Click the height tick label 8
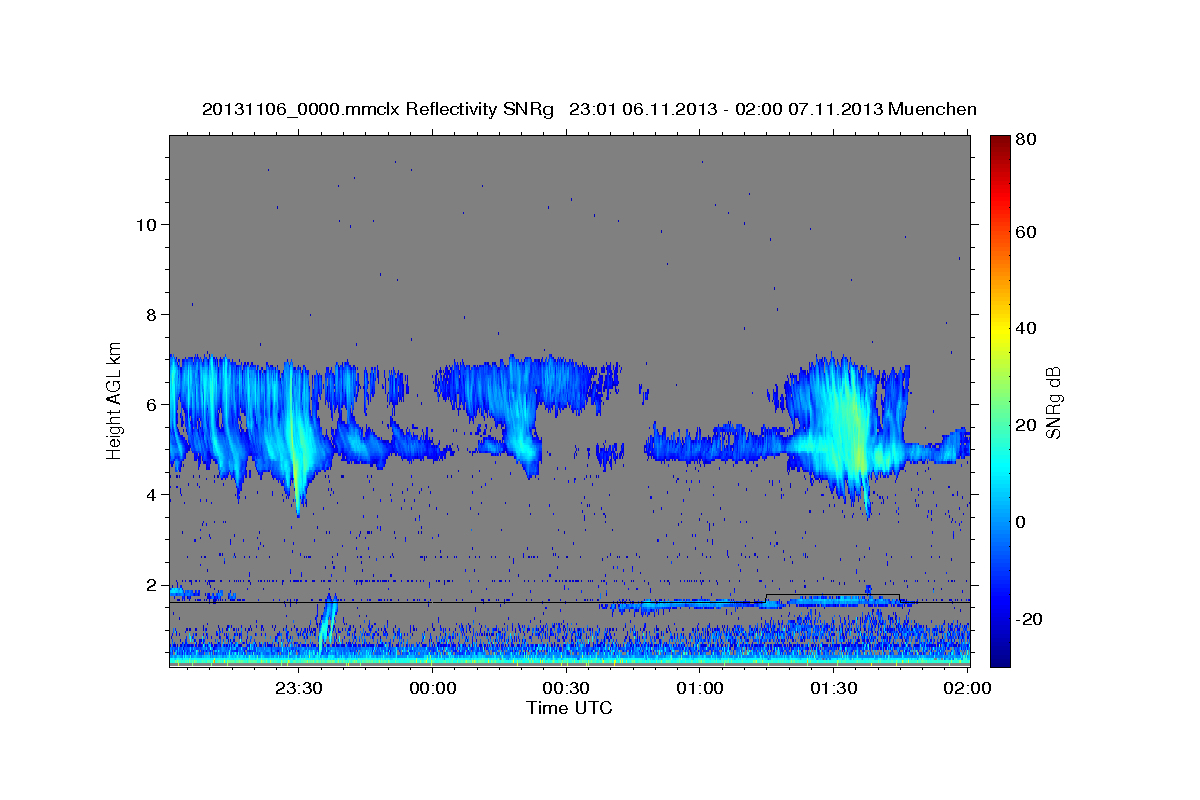 point(152,314)
